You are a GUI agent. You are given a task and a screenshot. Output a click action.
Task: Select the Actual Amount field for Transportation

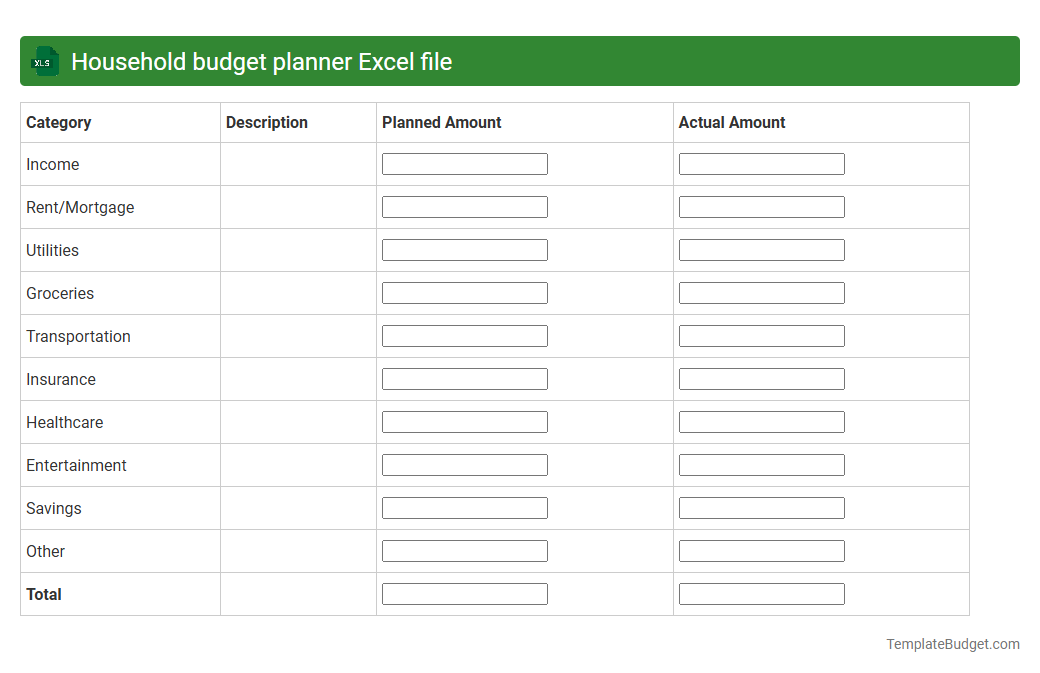761,335
